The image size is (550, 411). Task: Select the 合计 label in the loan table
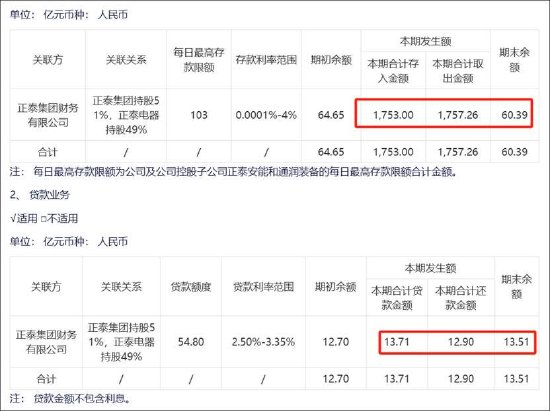pos(46,379)
